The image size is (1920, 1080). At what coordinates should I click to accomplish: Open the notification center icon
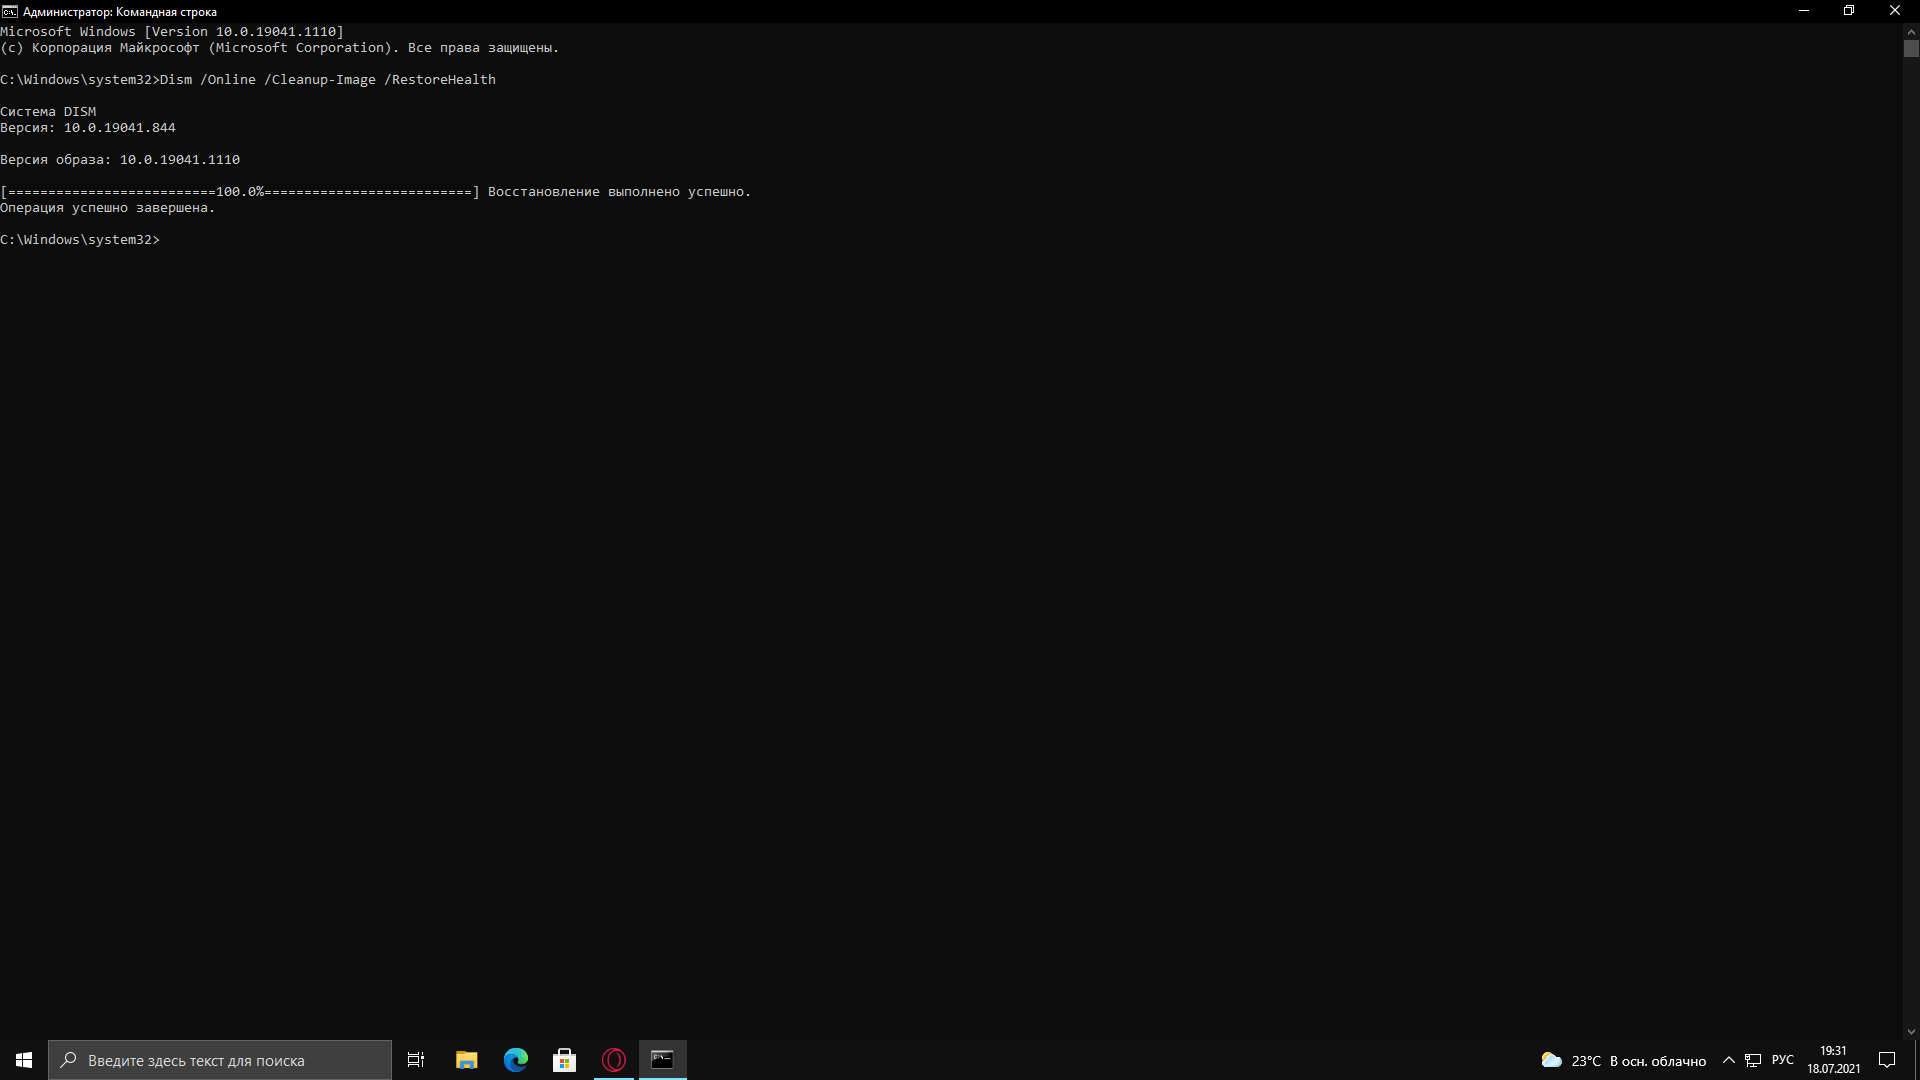[x=1887, y=1060]
